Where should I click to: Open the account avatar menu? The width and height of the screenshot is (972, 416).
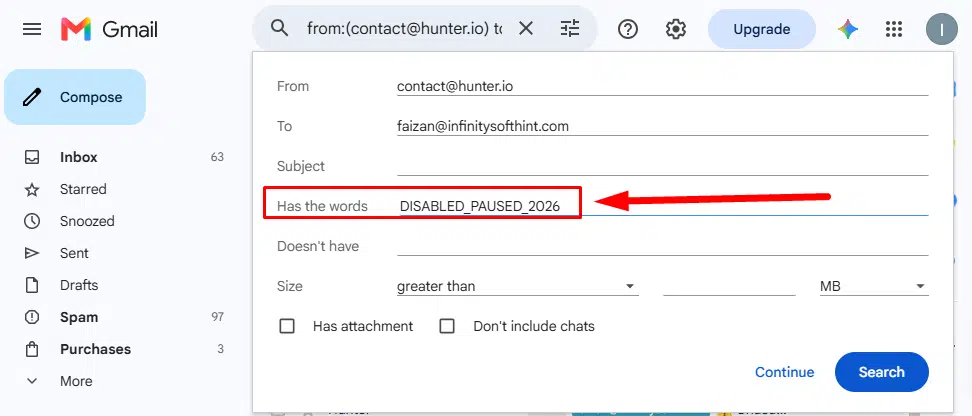(942, 29)
